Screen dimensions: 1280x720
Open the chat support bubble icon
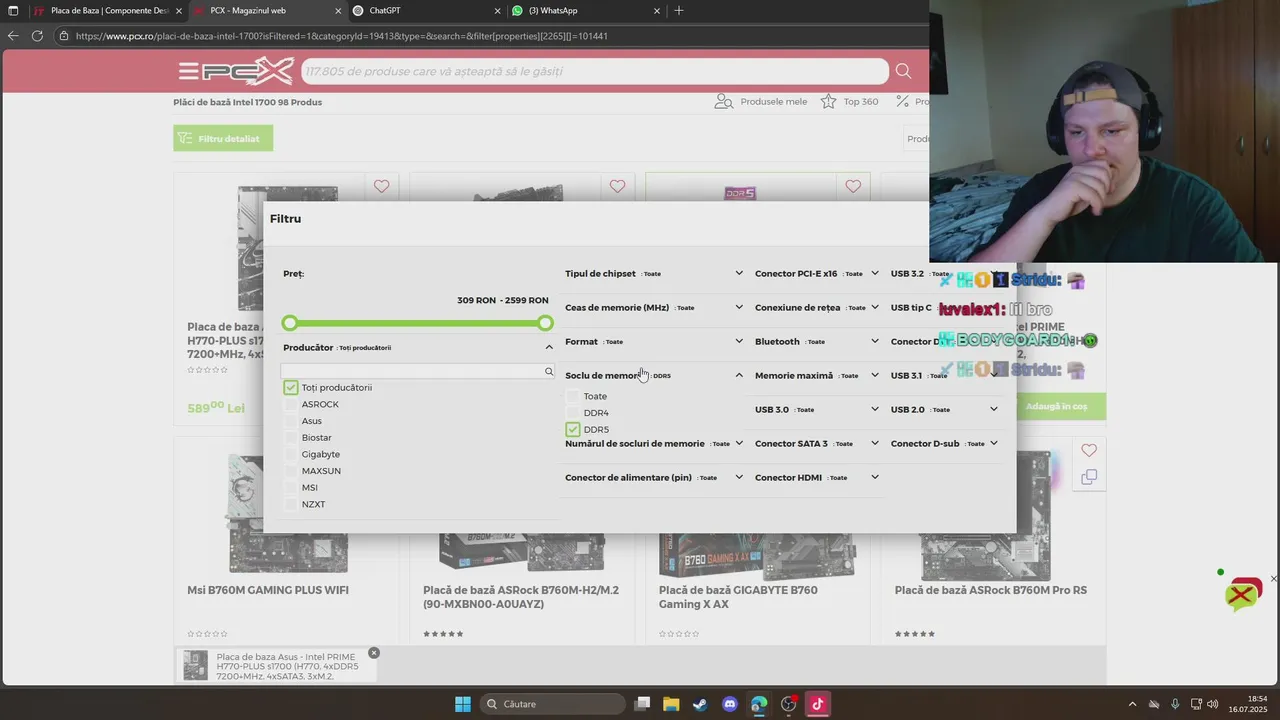[x=1243, y=594]
